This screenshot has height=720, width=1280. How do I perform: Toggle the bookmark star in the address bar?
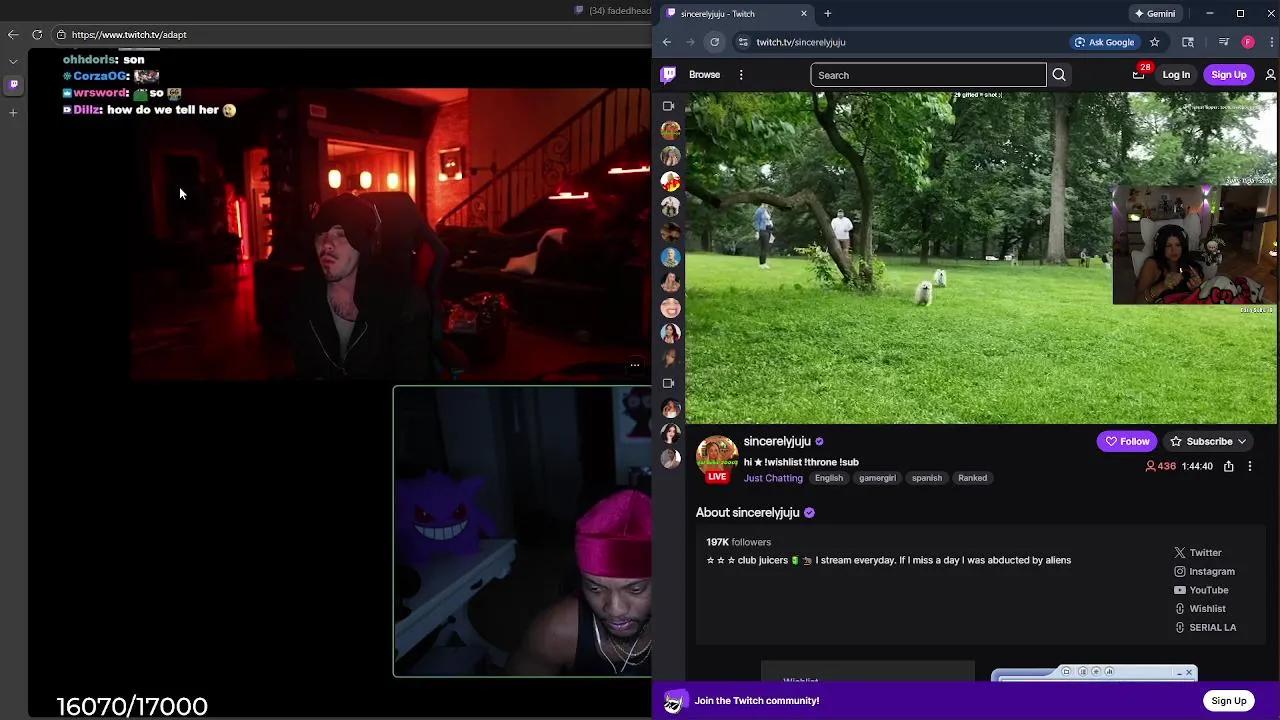coord(1155,42)
